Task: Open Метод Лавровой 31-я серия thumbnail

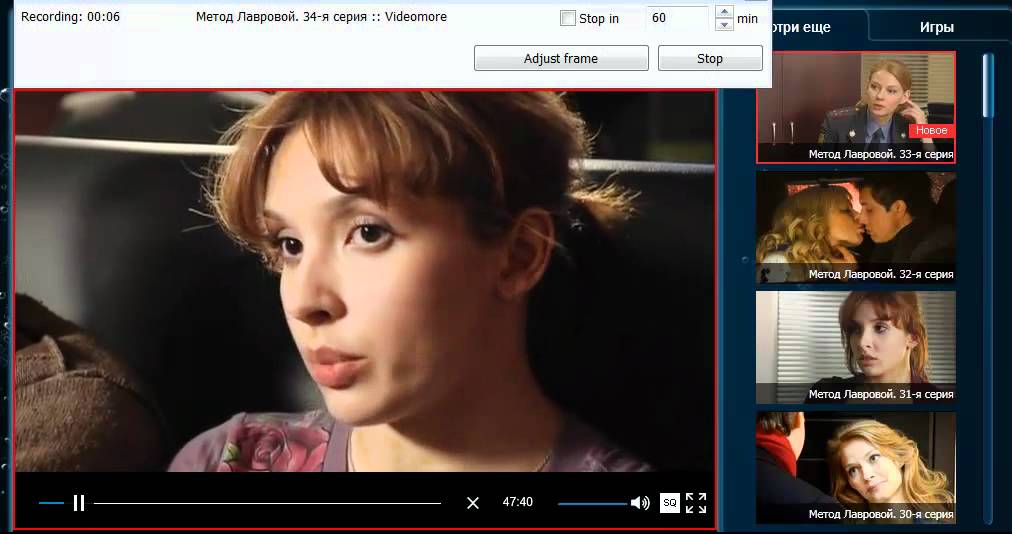Action: click(856, 347)
